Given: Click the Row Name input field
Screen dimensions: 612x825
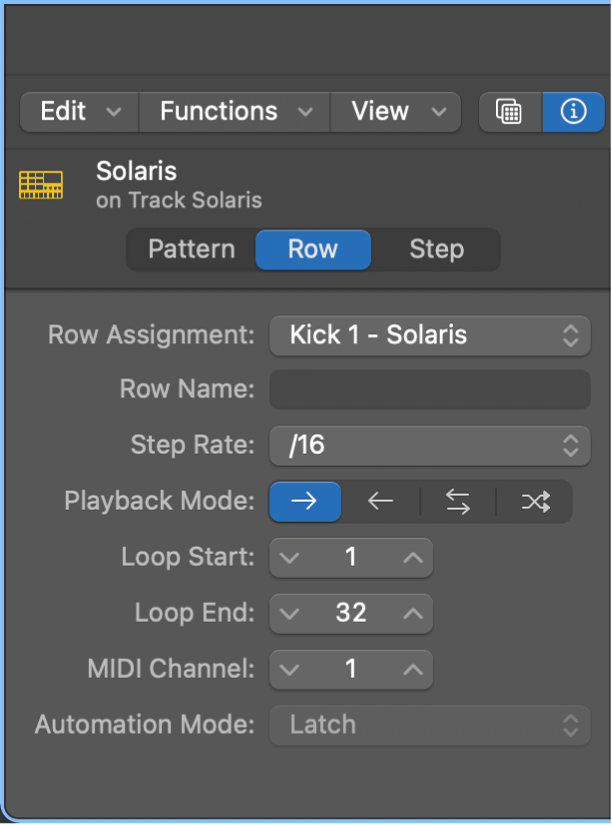Looking at the screenshot, I should [x=430, y=389].
